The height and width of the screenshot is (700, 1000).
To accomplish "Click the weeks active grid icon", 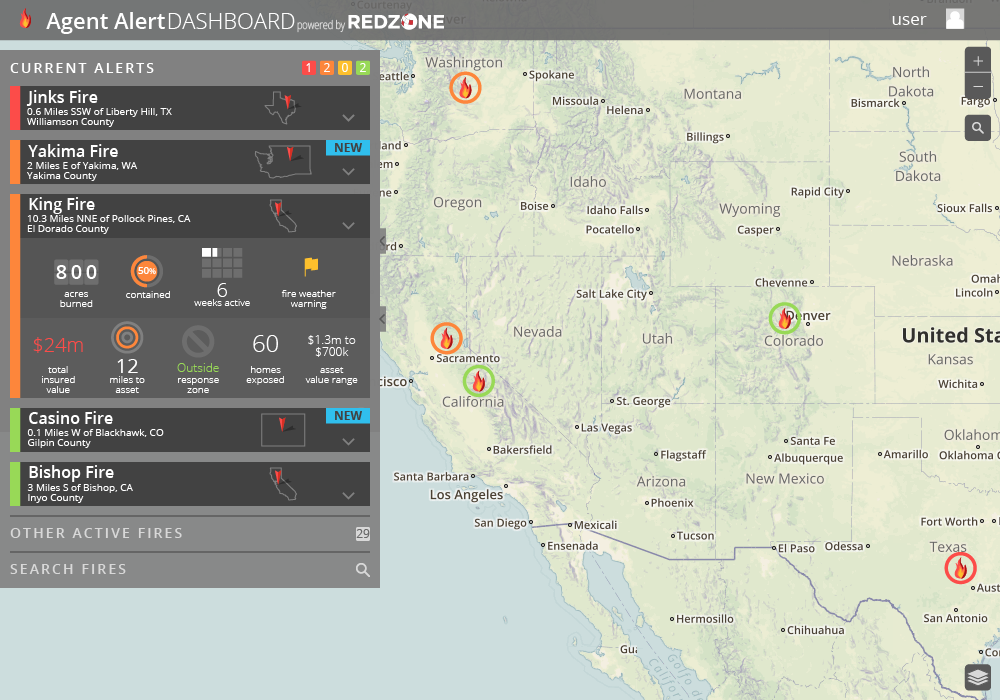I will (x=222, y=263).
